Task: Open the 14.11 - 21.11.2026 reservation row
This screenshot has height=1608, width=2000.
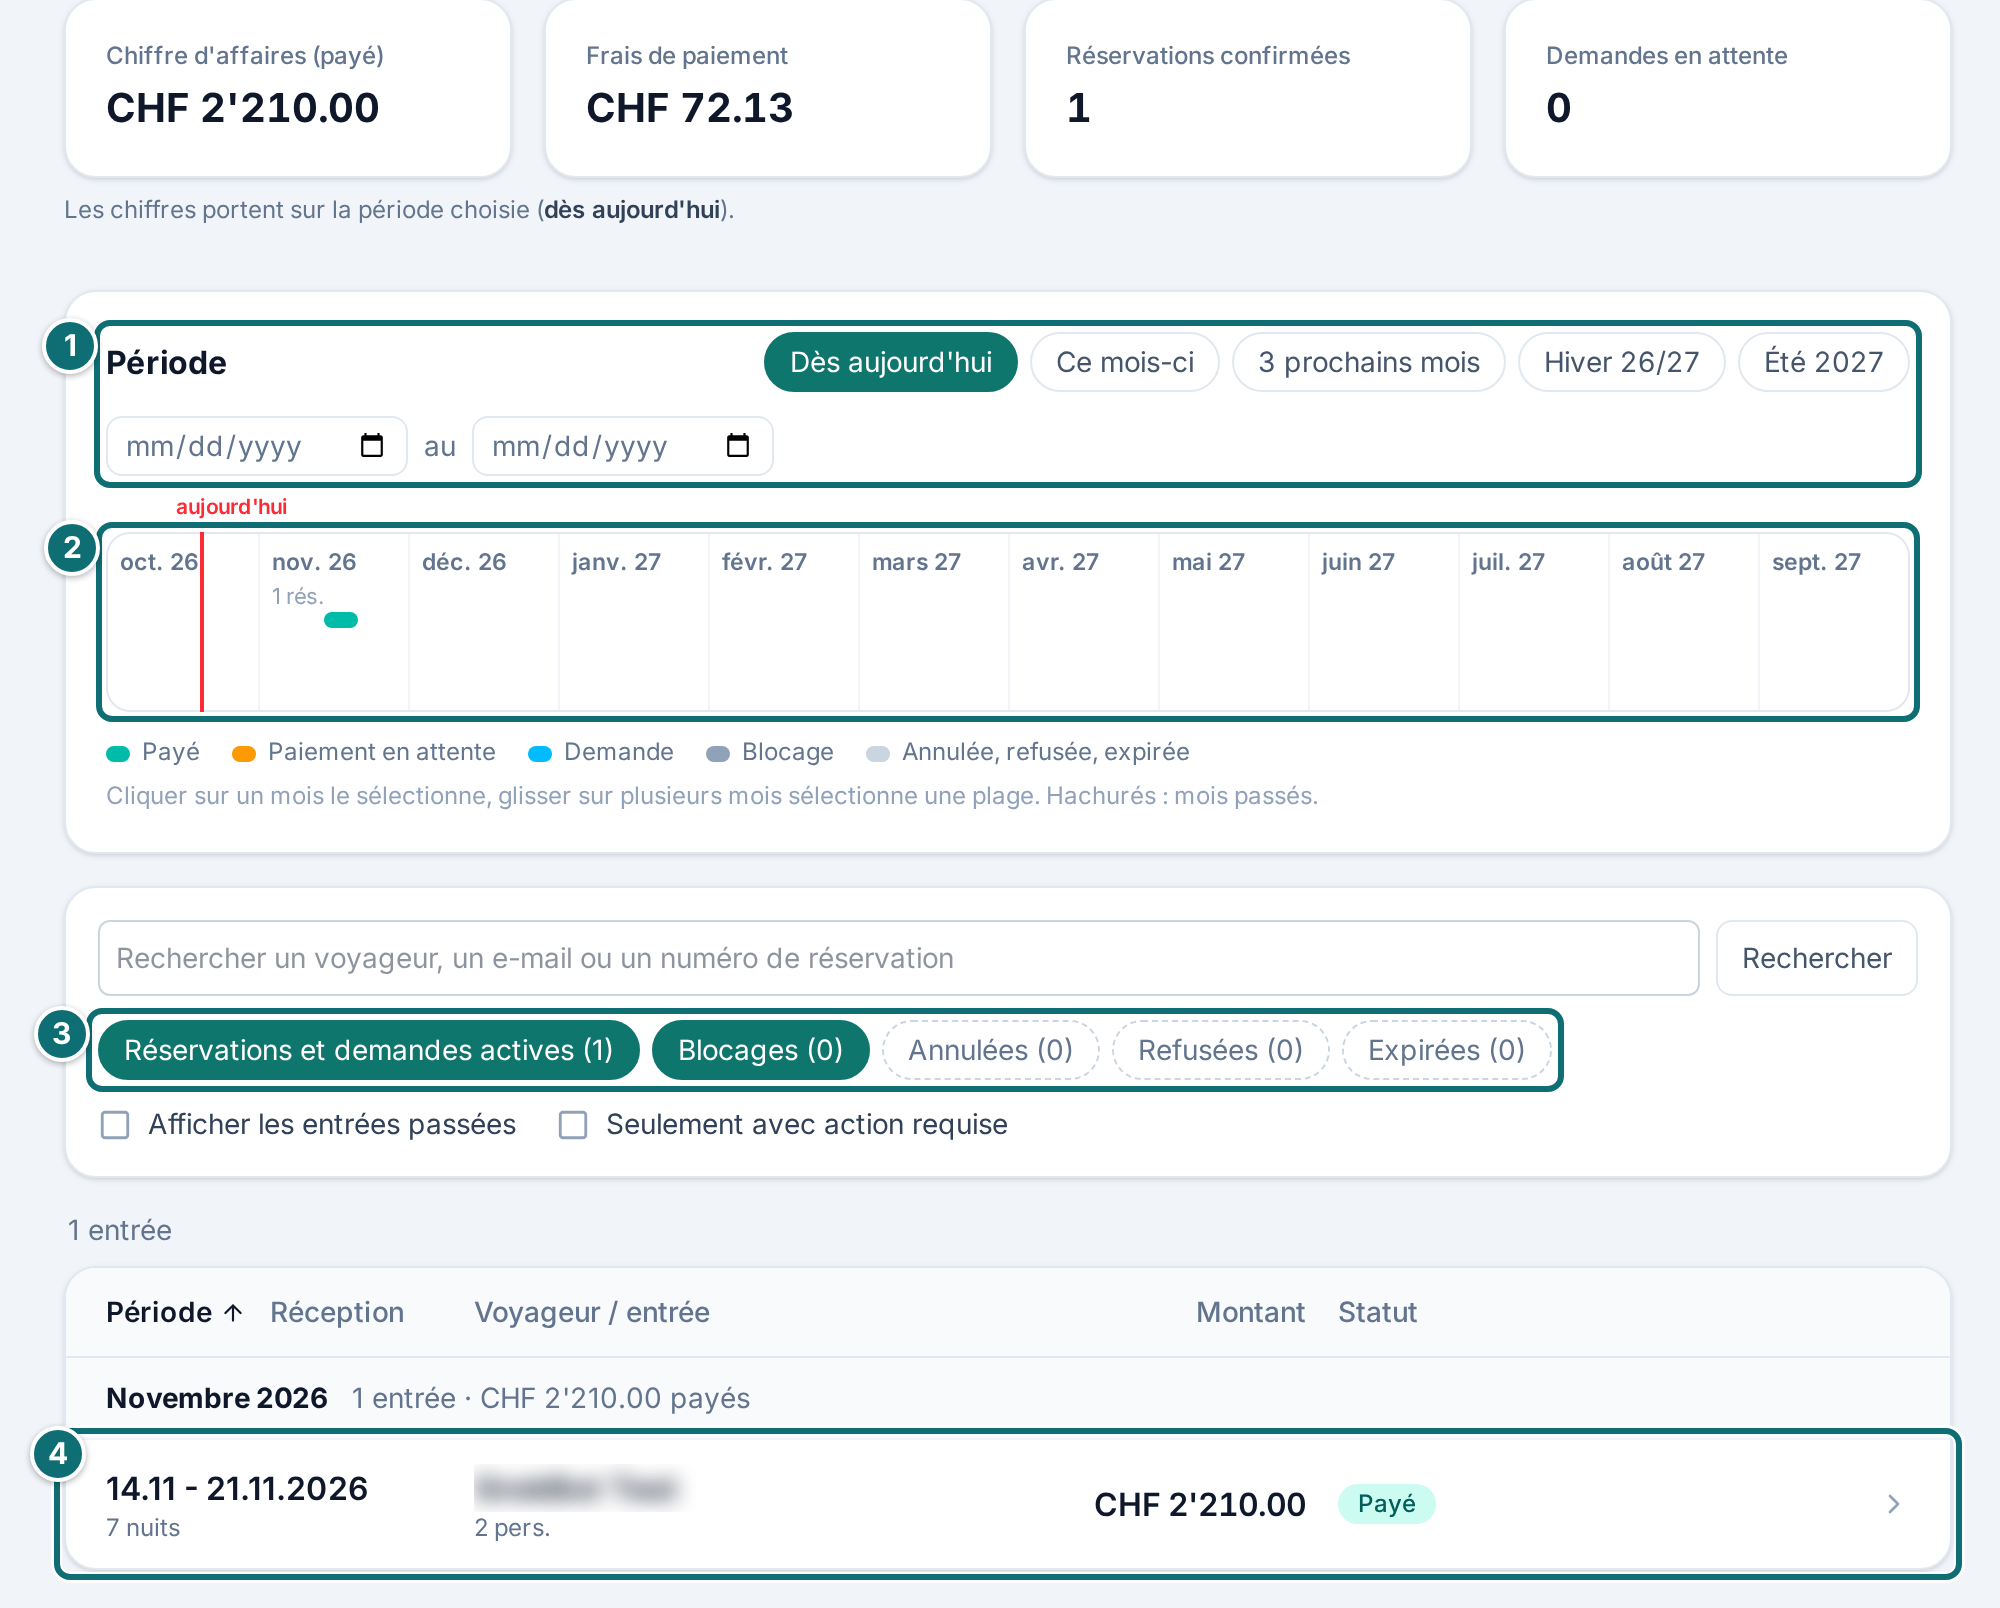Action: click(1008, 1504)
